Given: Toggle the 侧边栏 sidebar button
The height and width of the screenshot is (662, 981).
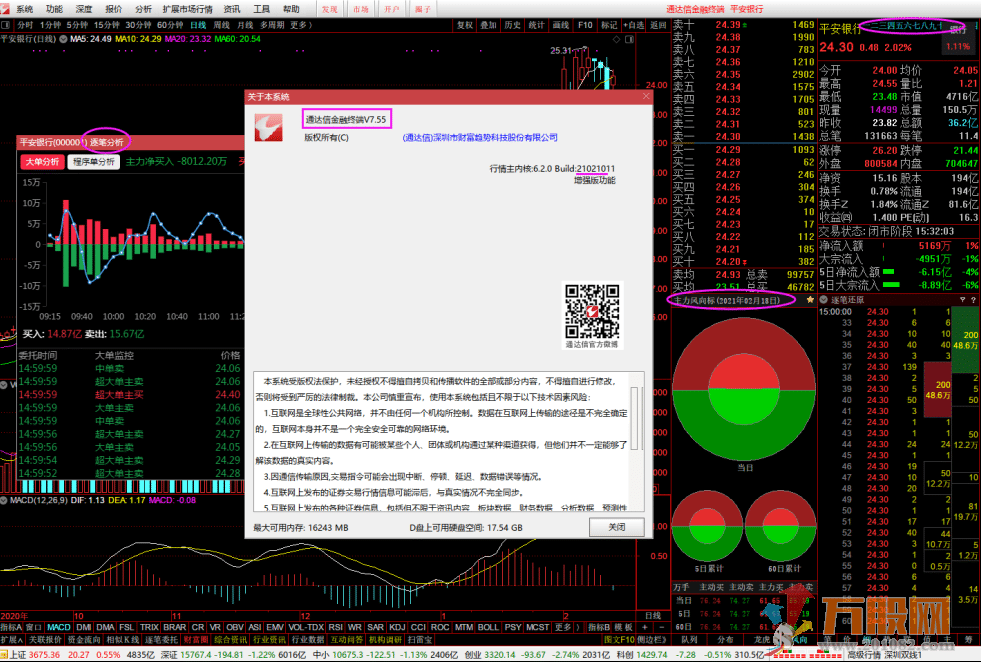Looking at the screenshot, I should coord(652,639).
